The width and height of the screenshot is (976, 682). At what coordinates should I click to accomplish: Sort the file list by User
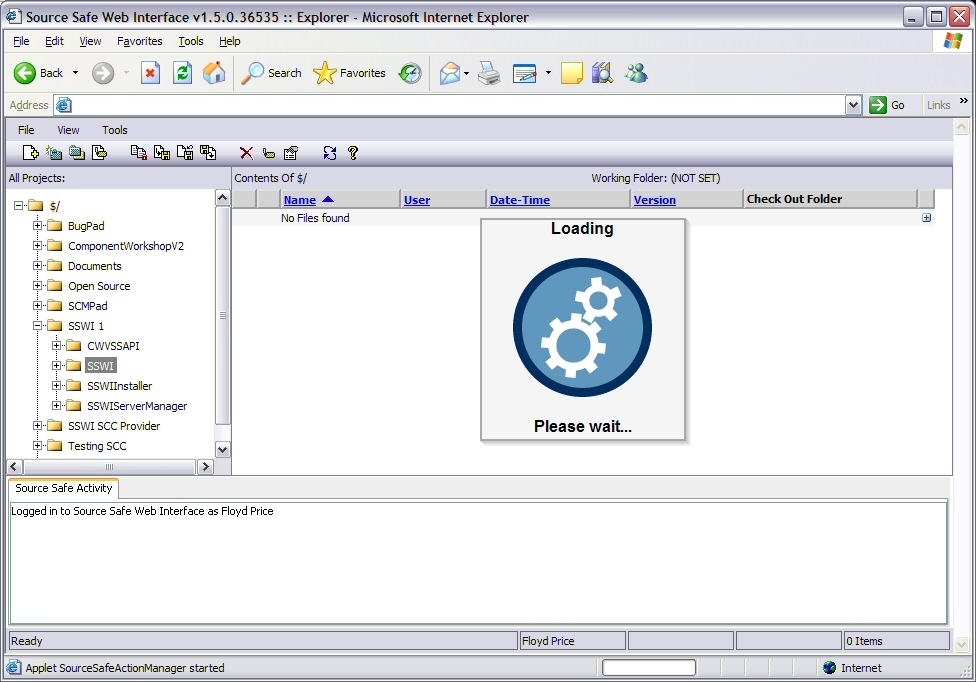(416, 200)
